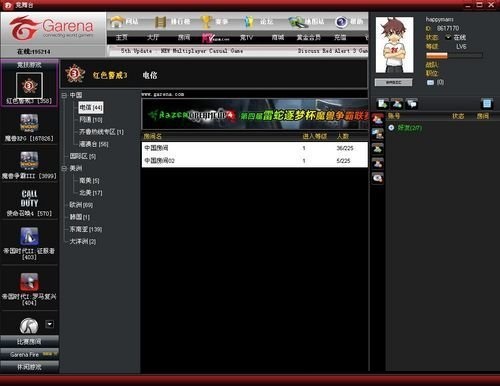Sort by 房间名 column header
The height and width of the screenshot is (386, 500).
click(x=153, y=136)
